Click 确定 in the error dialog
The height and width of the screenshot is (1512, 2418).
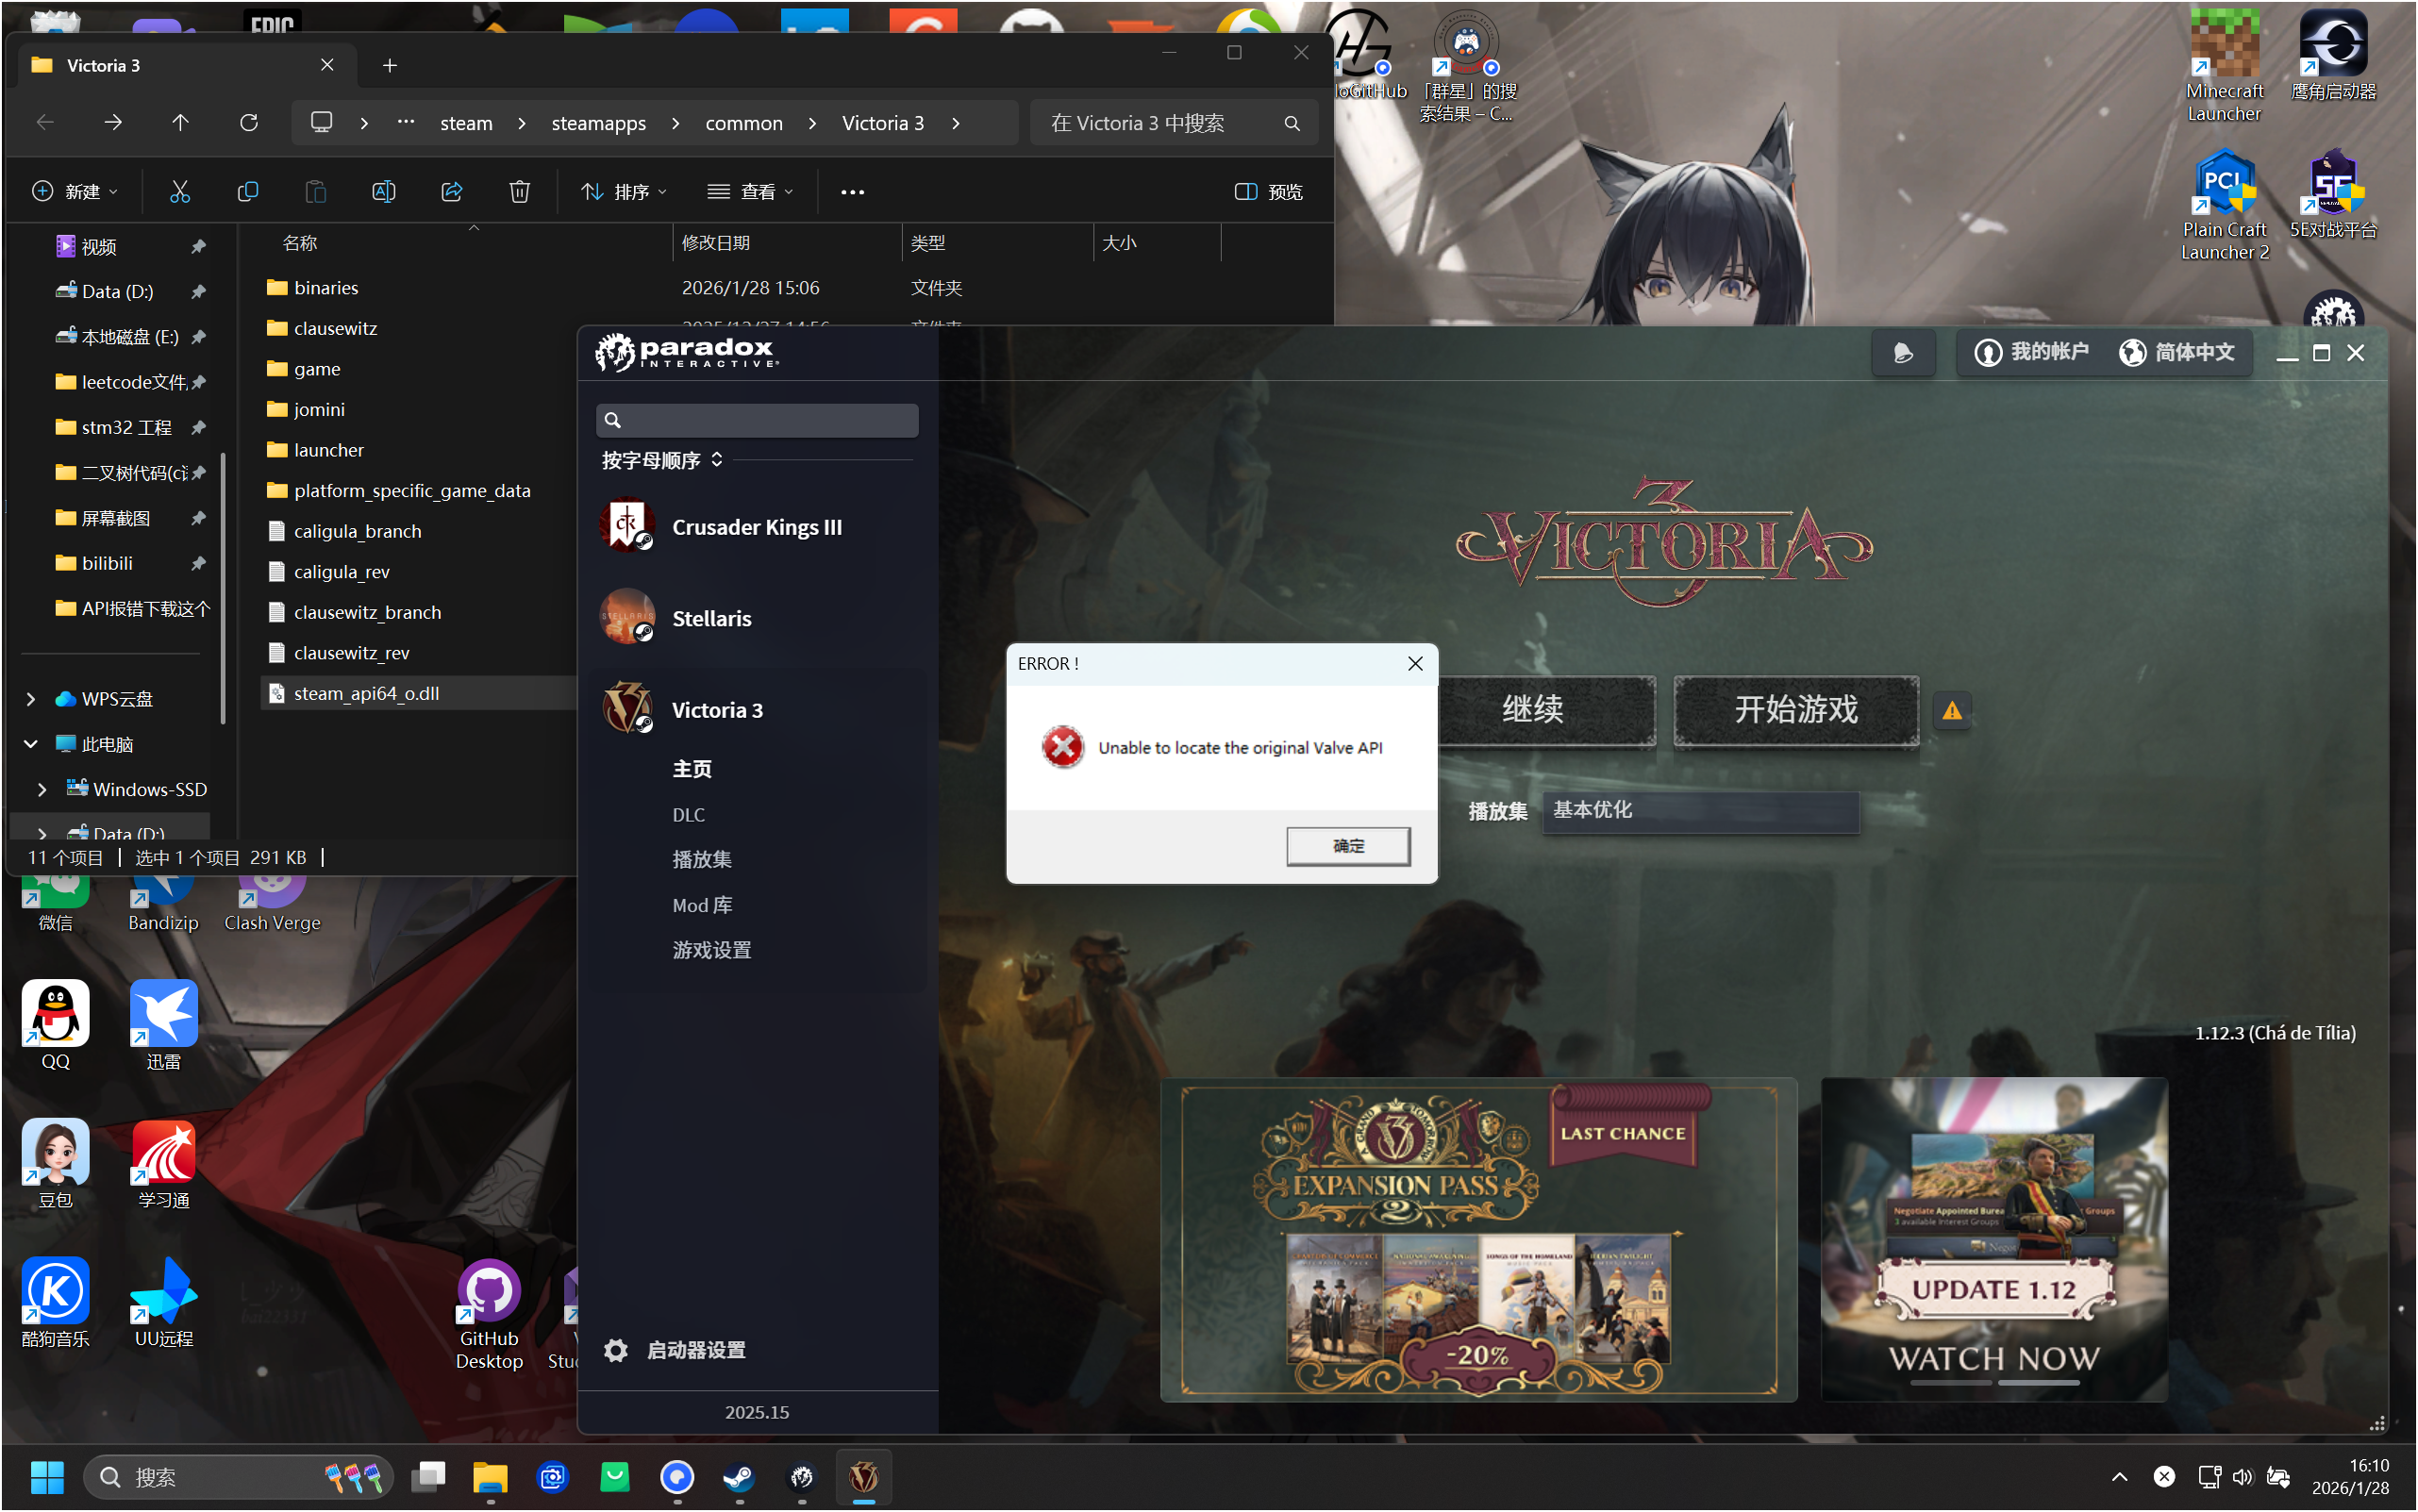tap(1347, 846)
